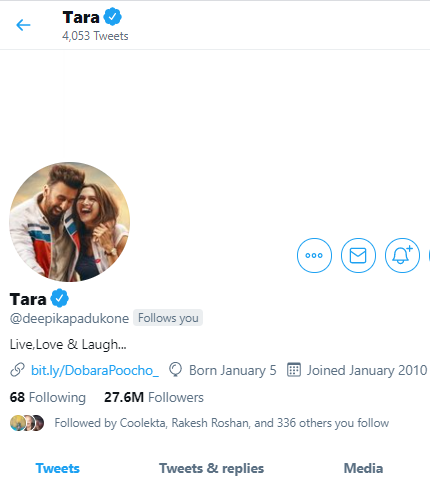Open the circular profile picture
The height and width of the screenshot is (488, 430).
coord(70,222)
